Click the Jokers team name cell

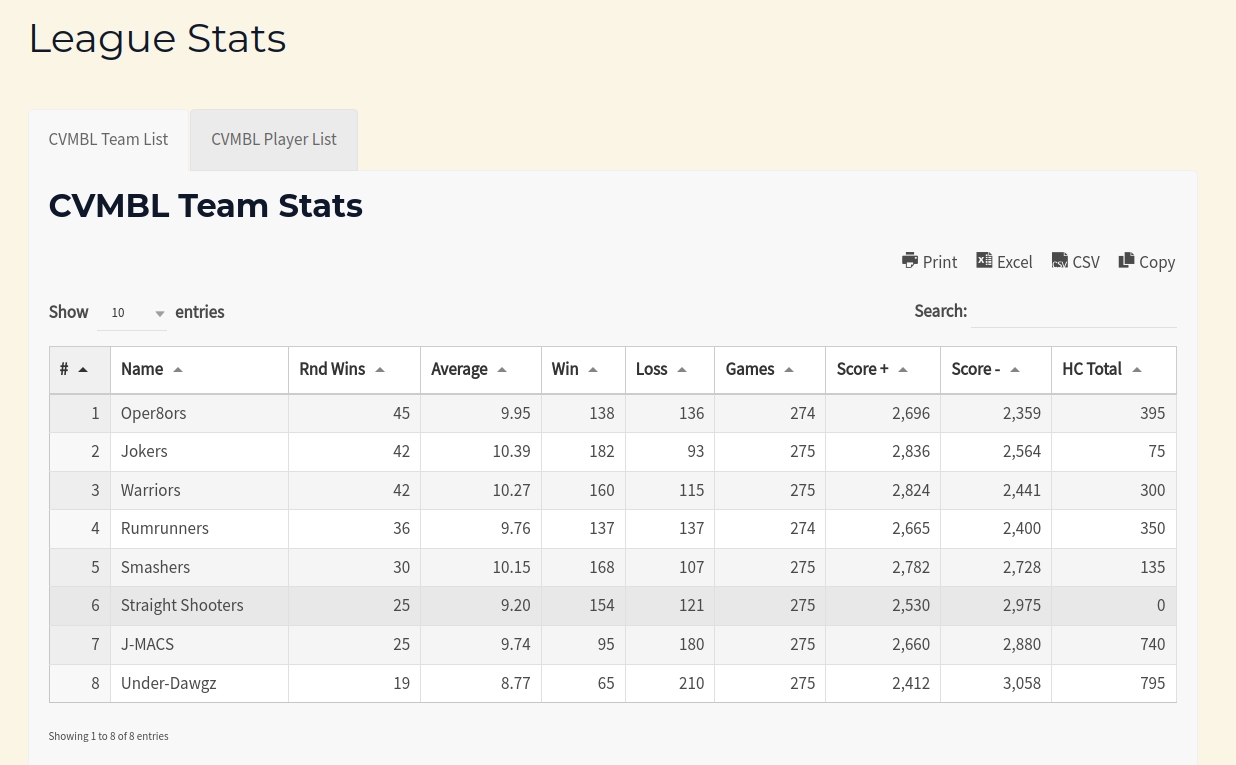coord(144,452)
